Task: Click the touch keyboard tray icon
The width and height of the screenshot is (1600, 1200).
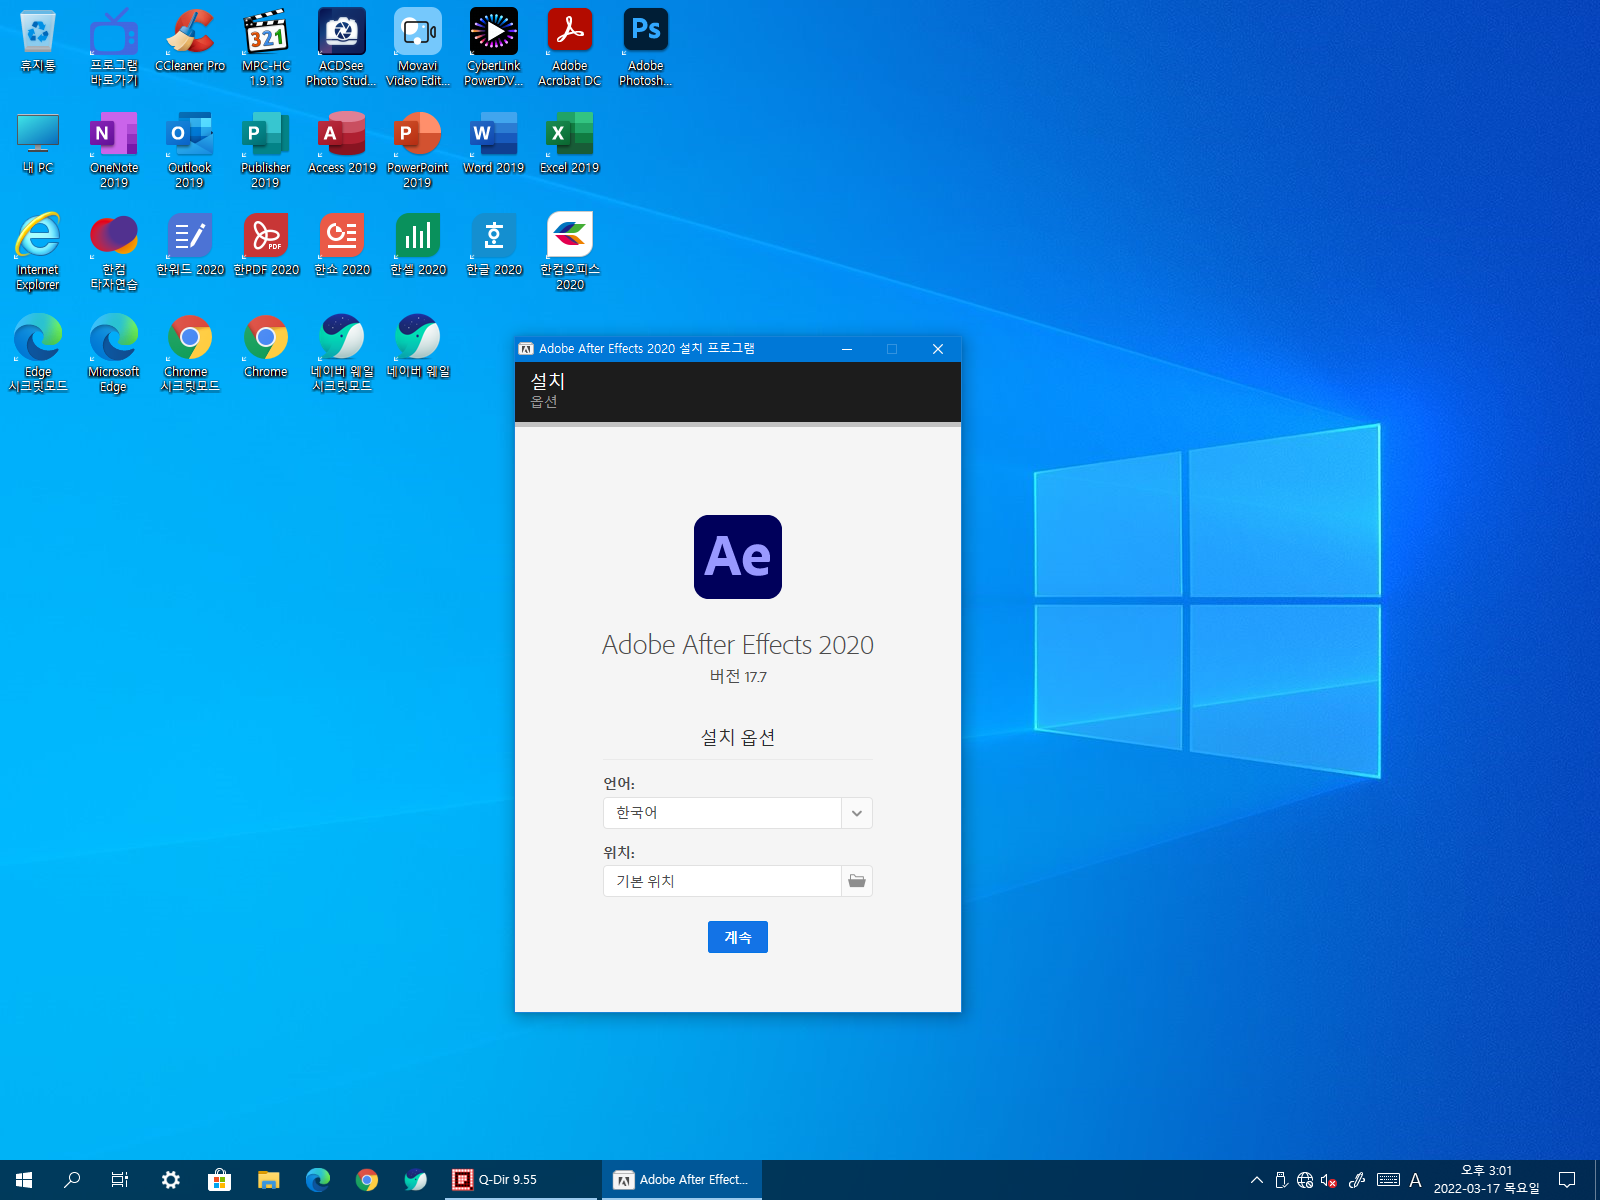Action: tap(1388, 1180)
